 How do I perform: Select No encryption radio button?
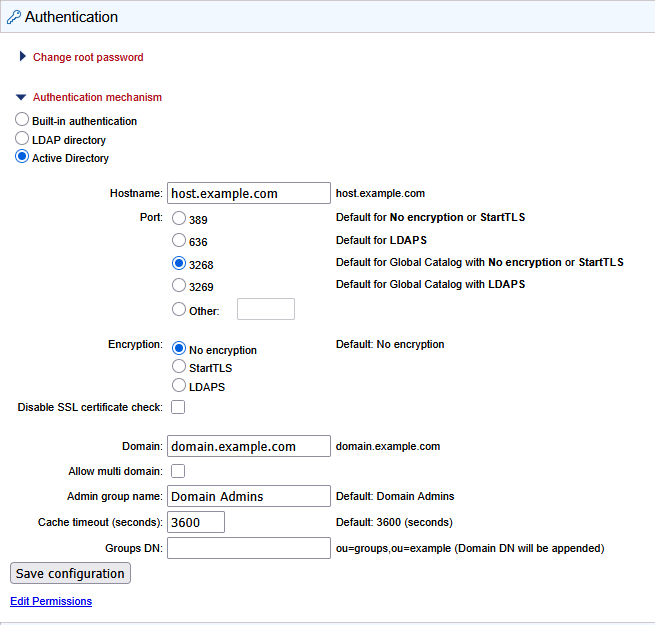[x=179, y=348]
